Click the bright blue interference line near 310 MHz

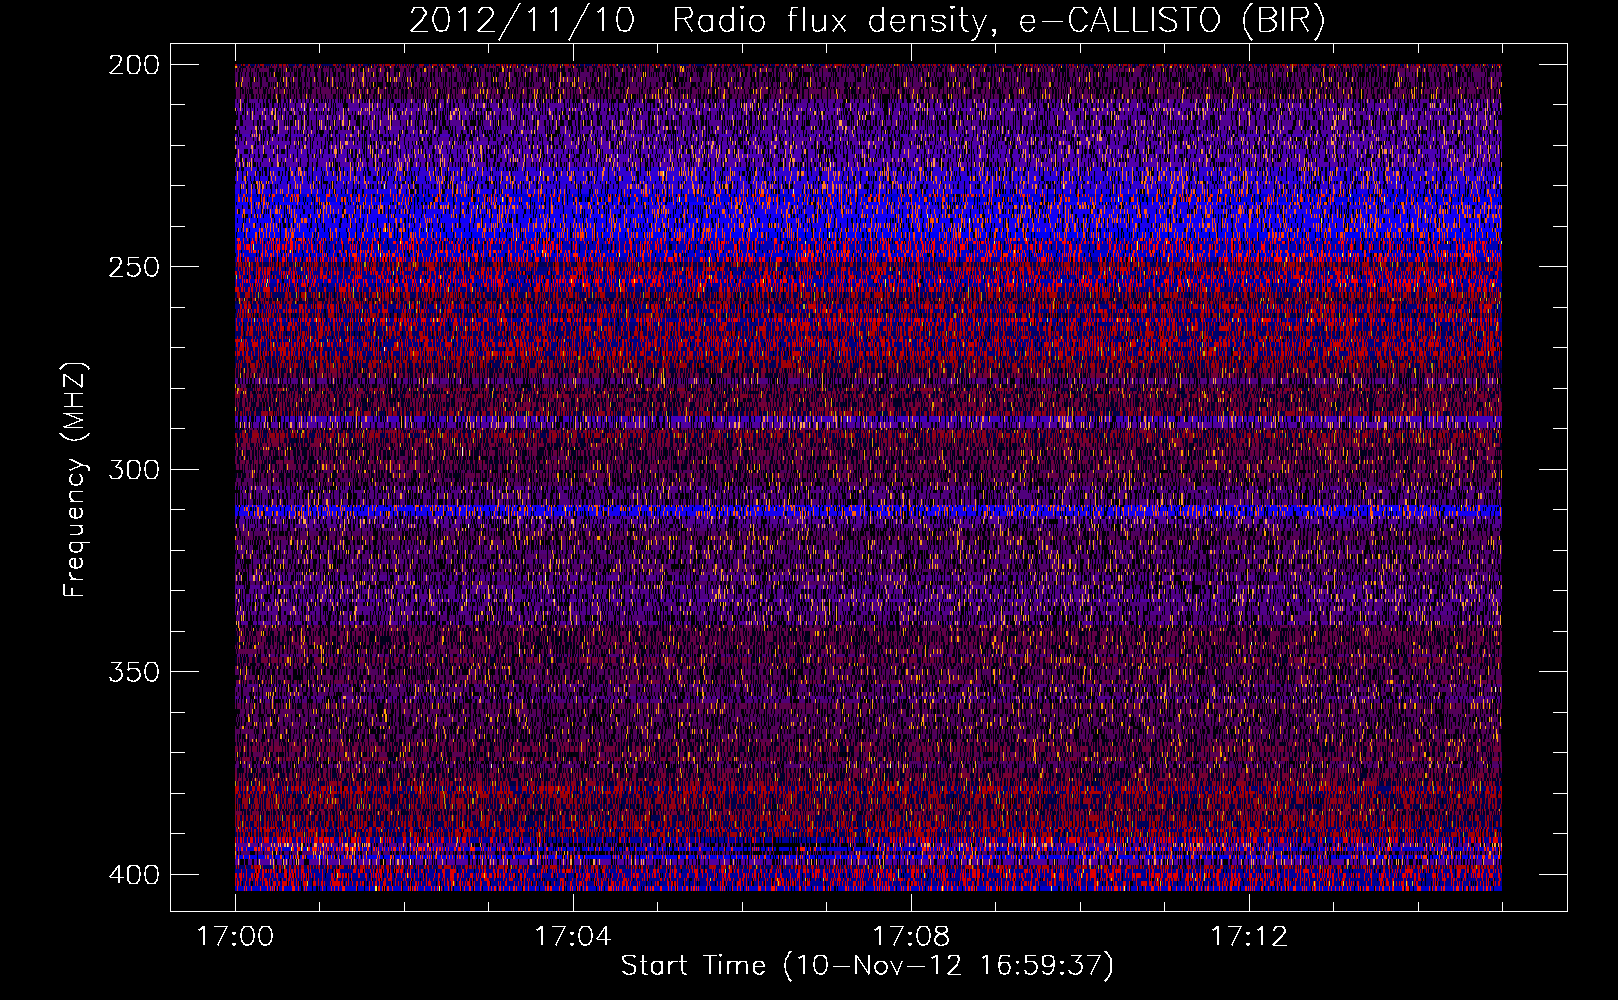(868, 511)
